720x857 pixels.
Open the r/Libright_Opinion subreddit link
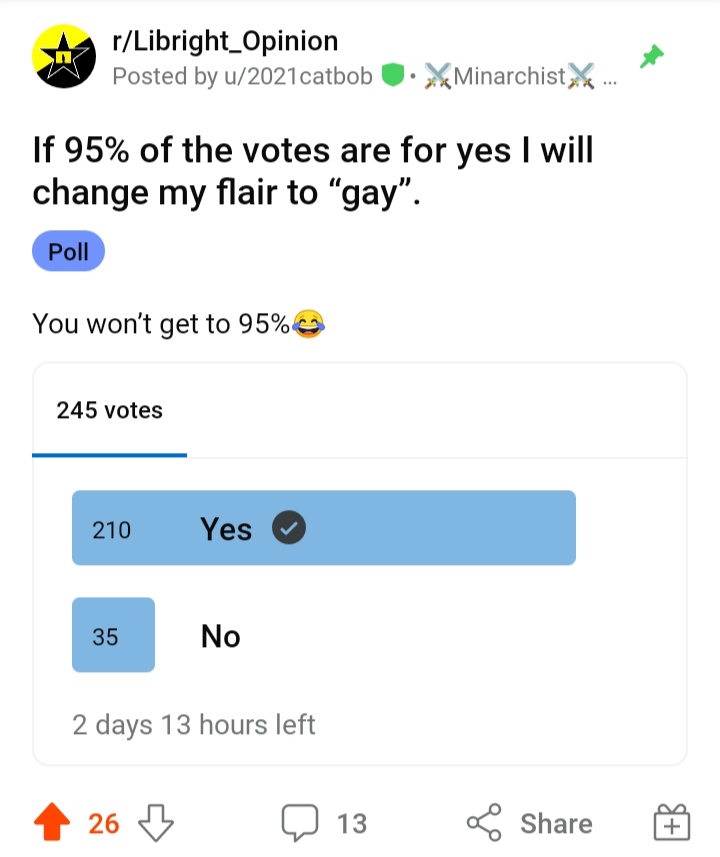click(x=225, y=42)
